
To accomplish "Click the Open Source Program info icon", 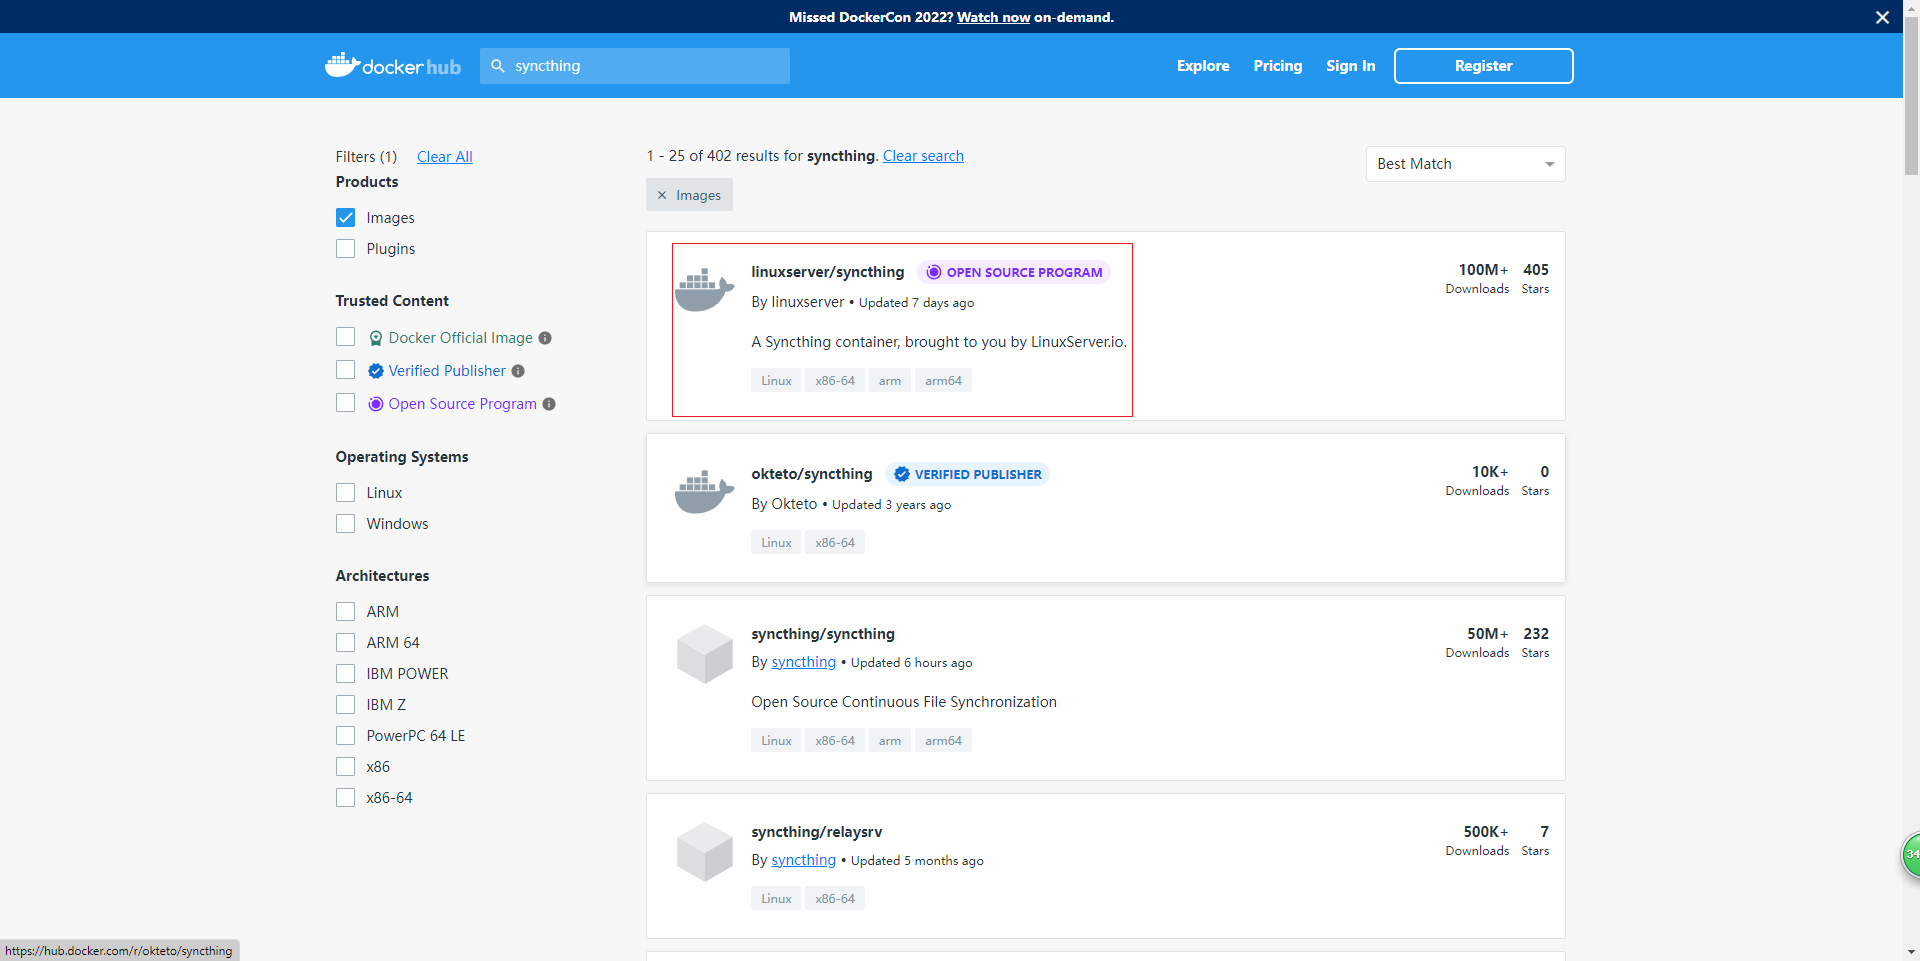I will [x=549, y=404].
